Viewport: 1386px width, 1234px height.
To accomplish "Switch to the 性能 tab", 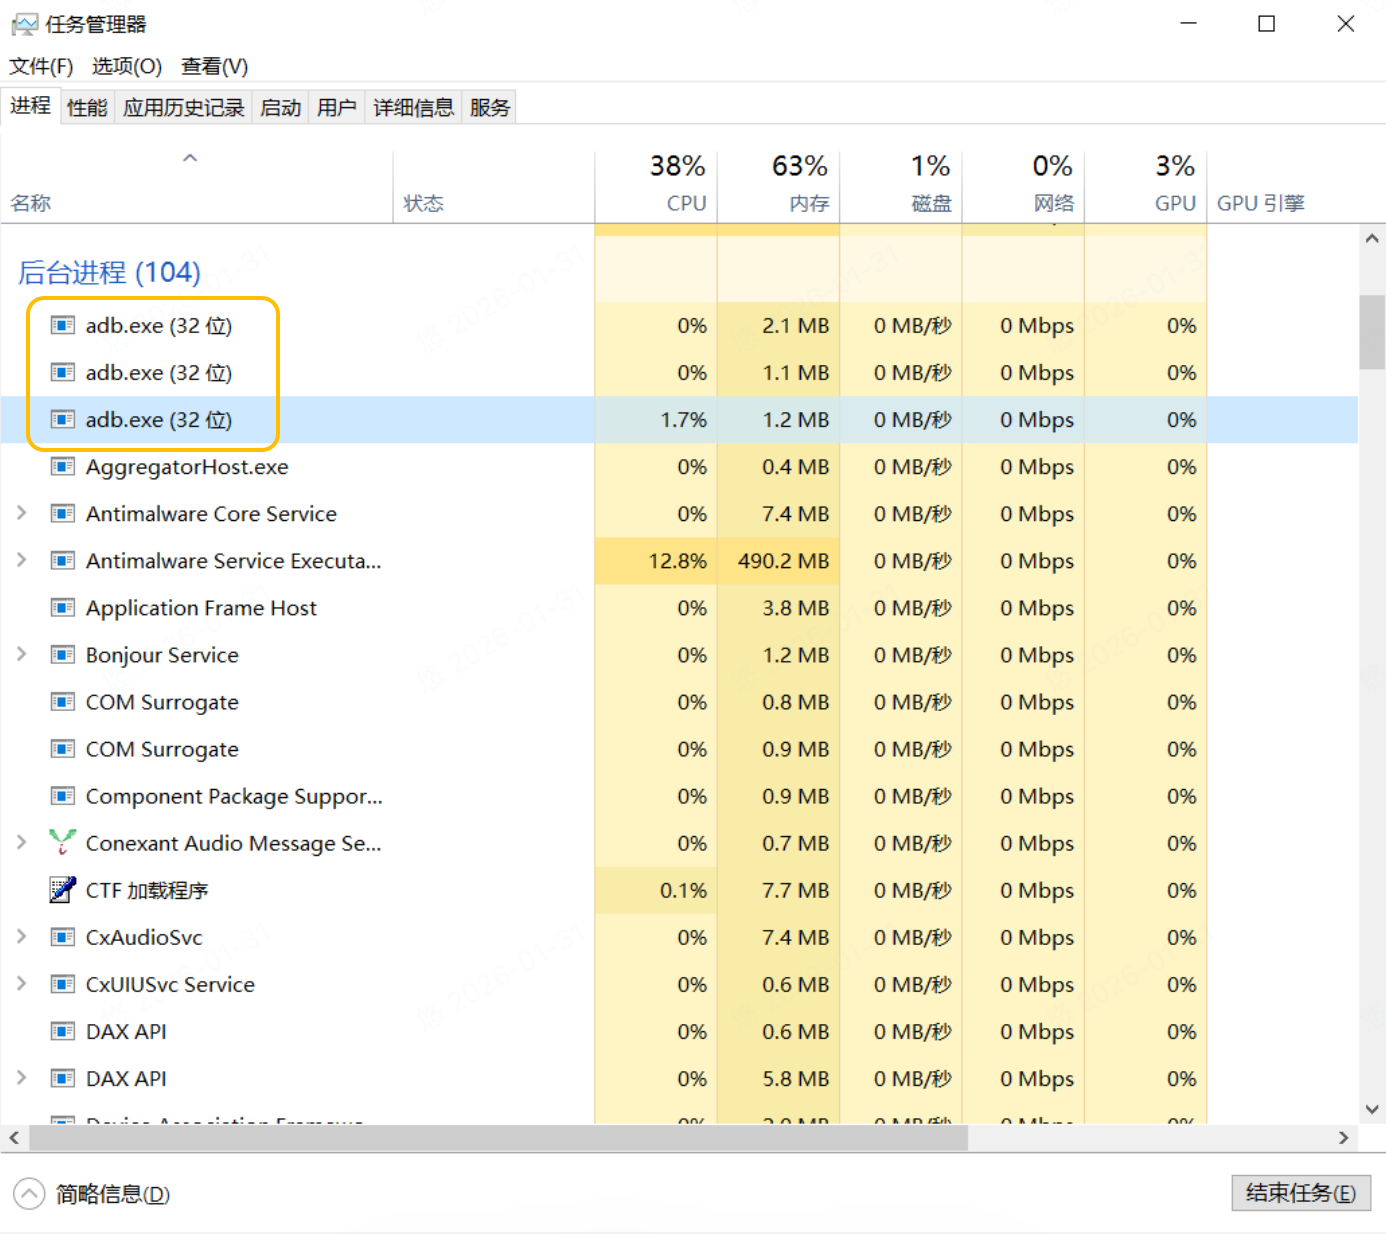I will point(87,108).
